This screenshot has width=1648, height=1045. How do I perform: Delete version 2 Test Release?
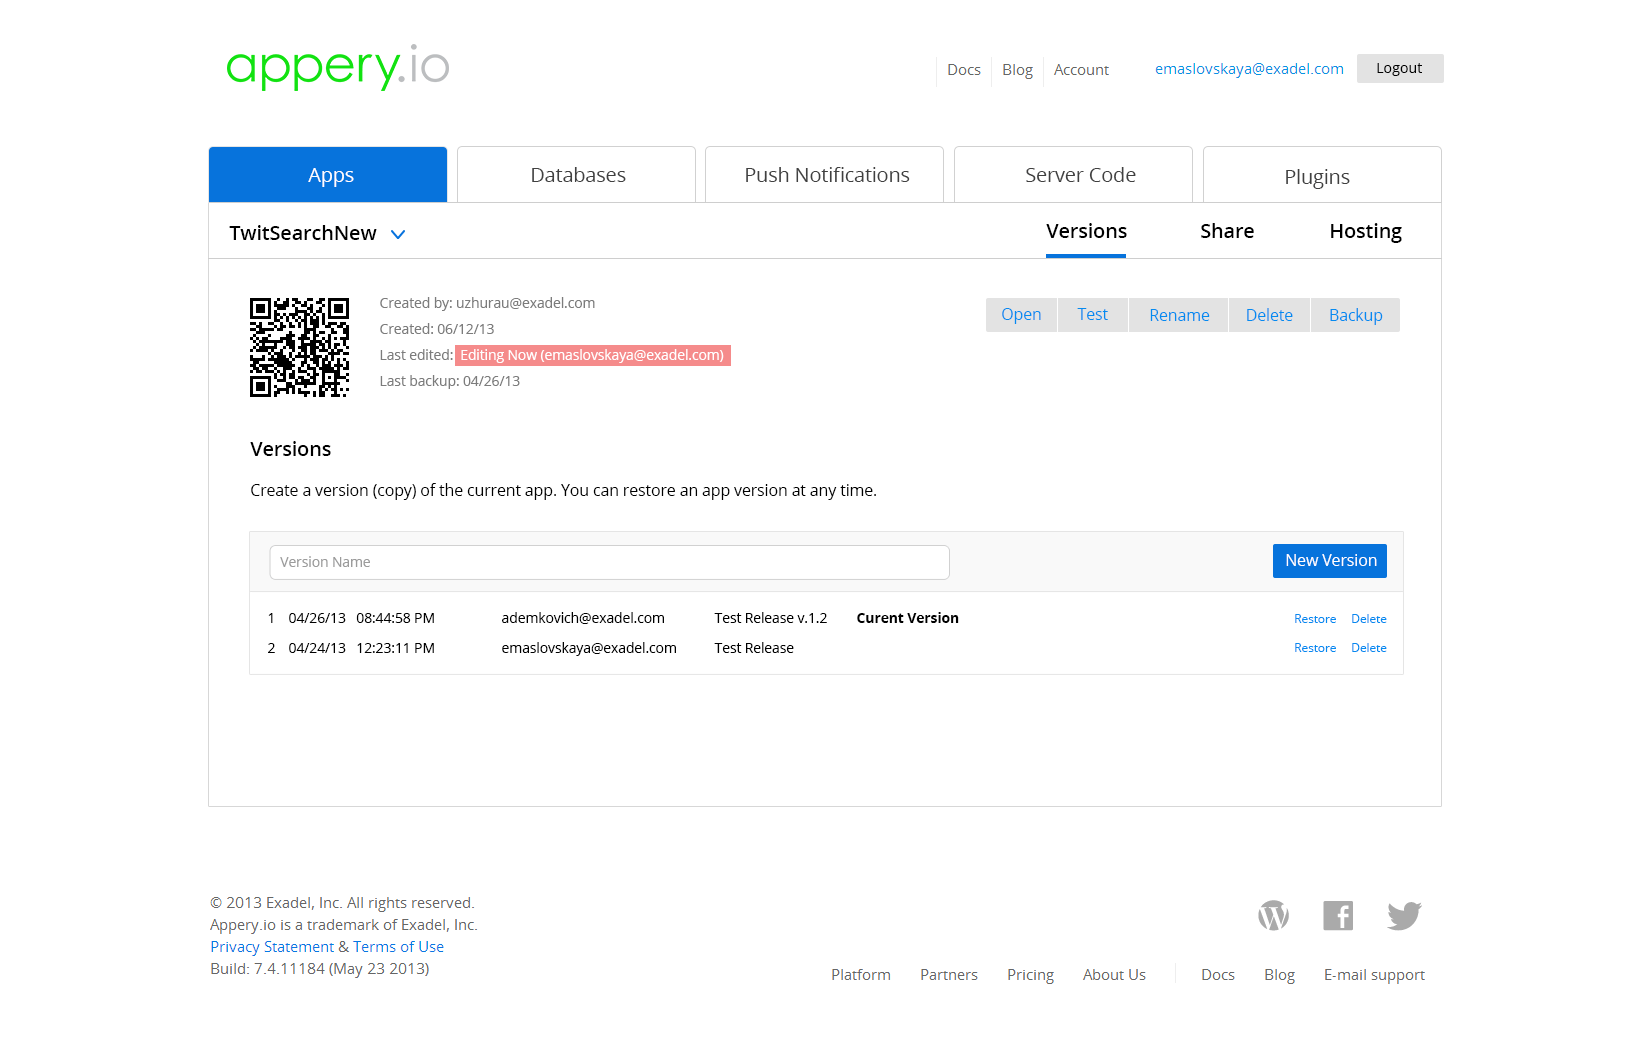[x=1369, y=648]
